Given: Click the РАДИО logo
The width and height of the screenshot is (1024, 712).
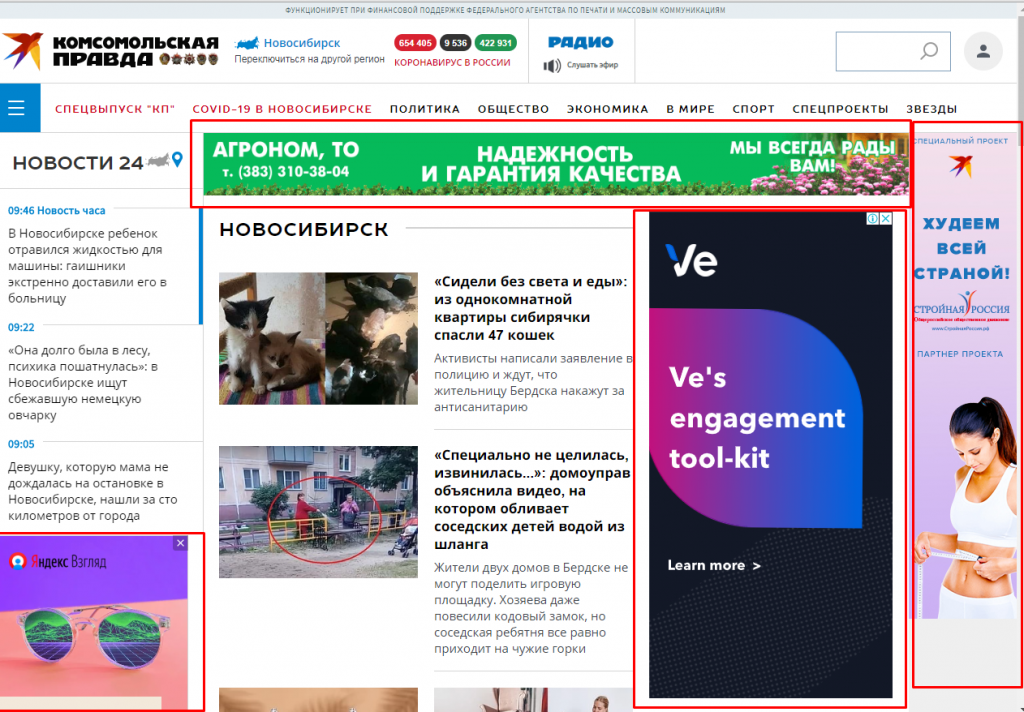Looking at the screenshot, I should pos(581,42).
